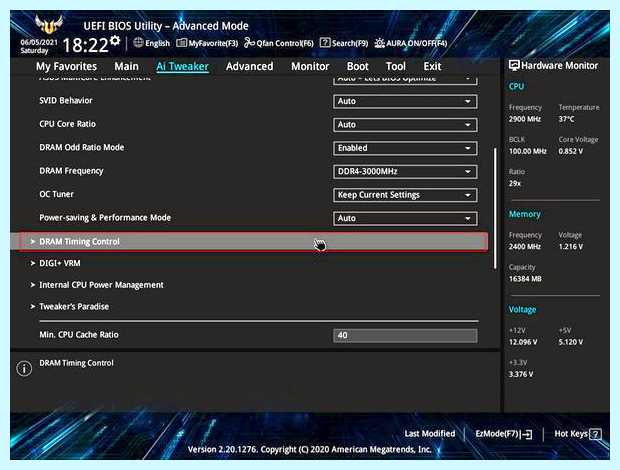
Task: Open MyFavorite(F3) icon in top bar
Action: click(x=181, y=43)
